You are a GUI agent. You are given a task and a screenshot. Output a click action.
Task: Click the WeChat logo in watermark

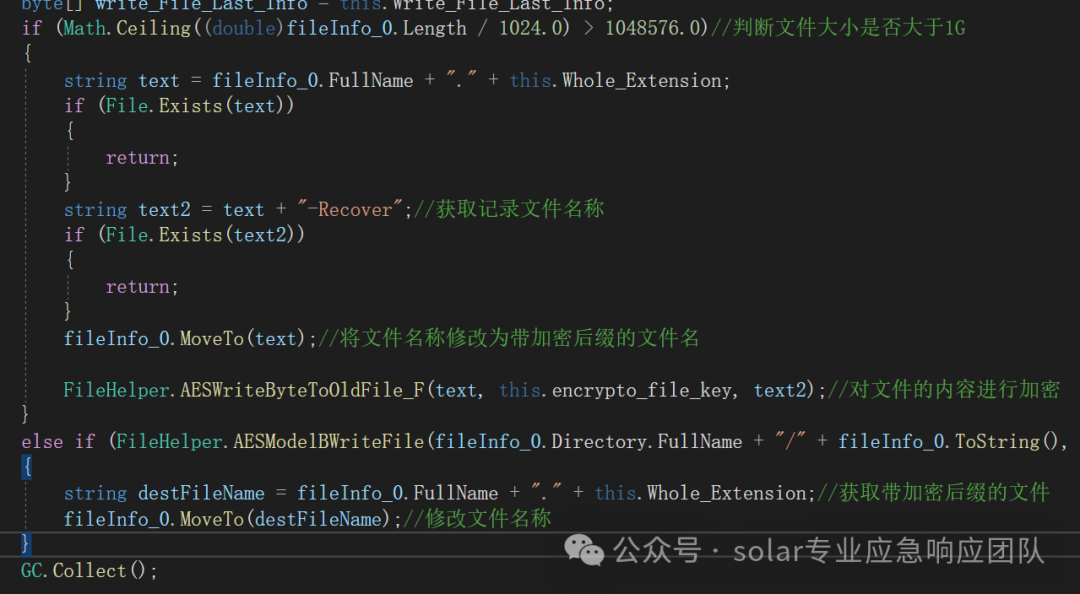pos(583,551)
